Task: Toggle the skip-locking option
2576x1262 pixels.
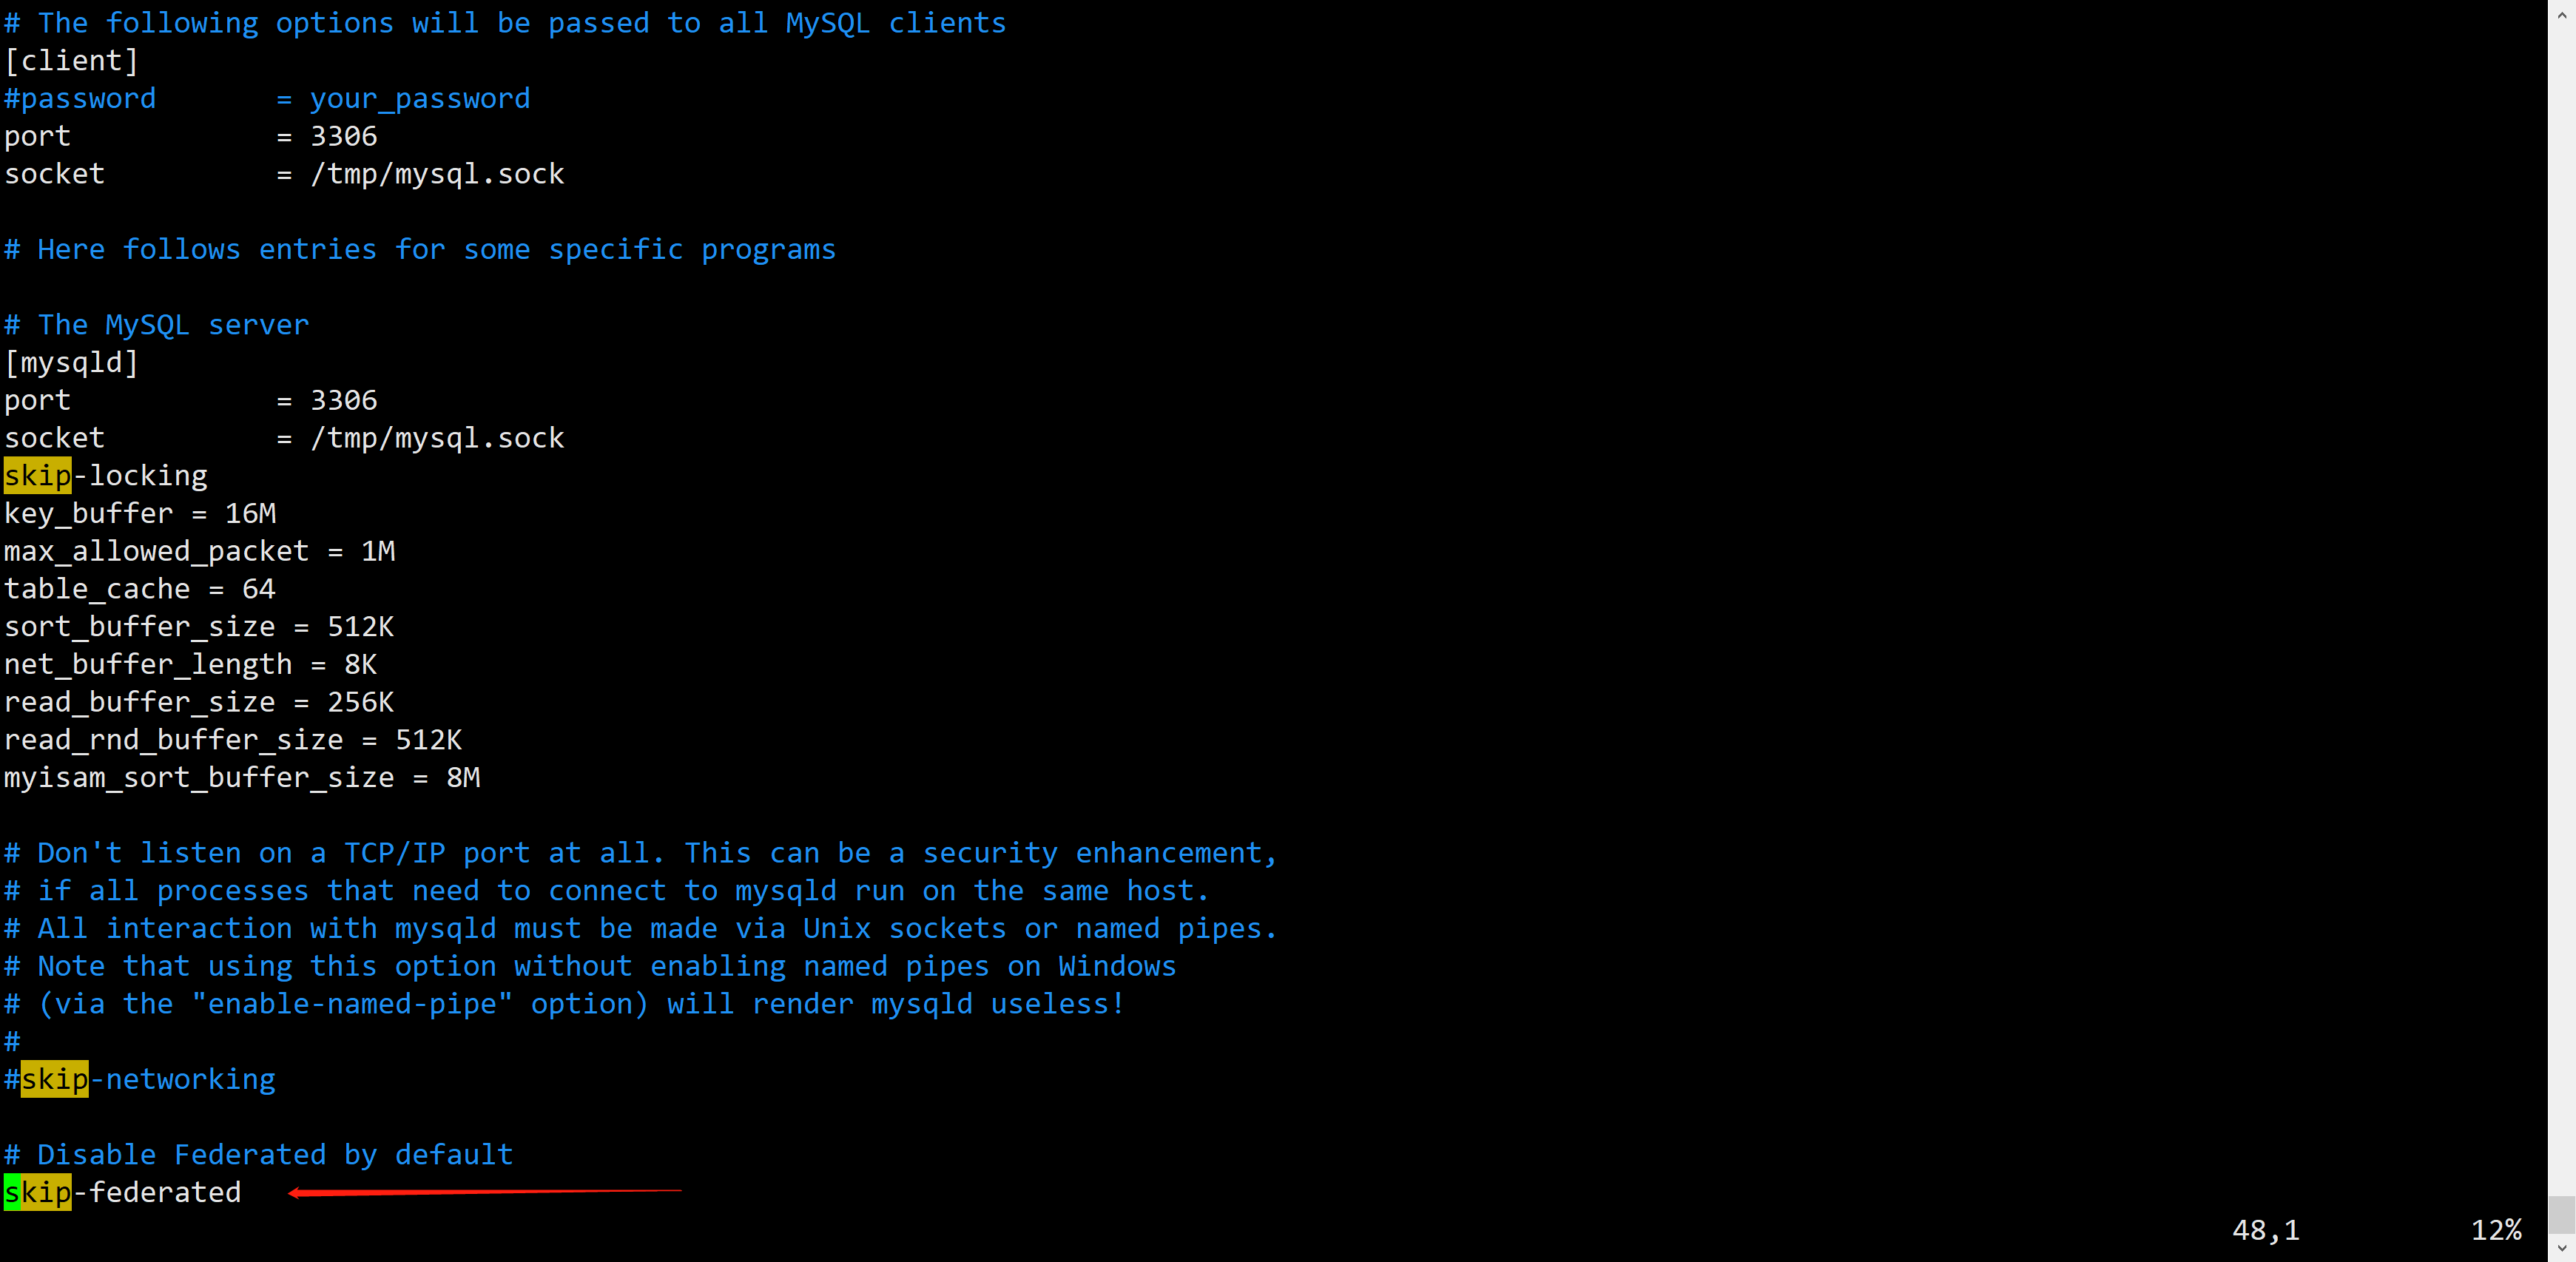Action: 105,475
